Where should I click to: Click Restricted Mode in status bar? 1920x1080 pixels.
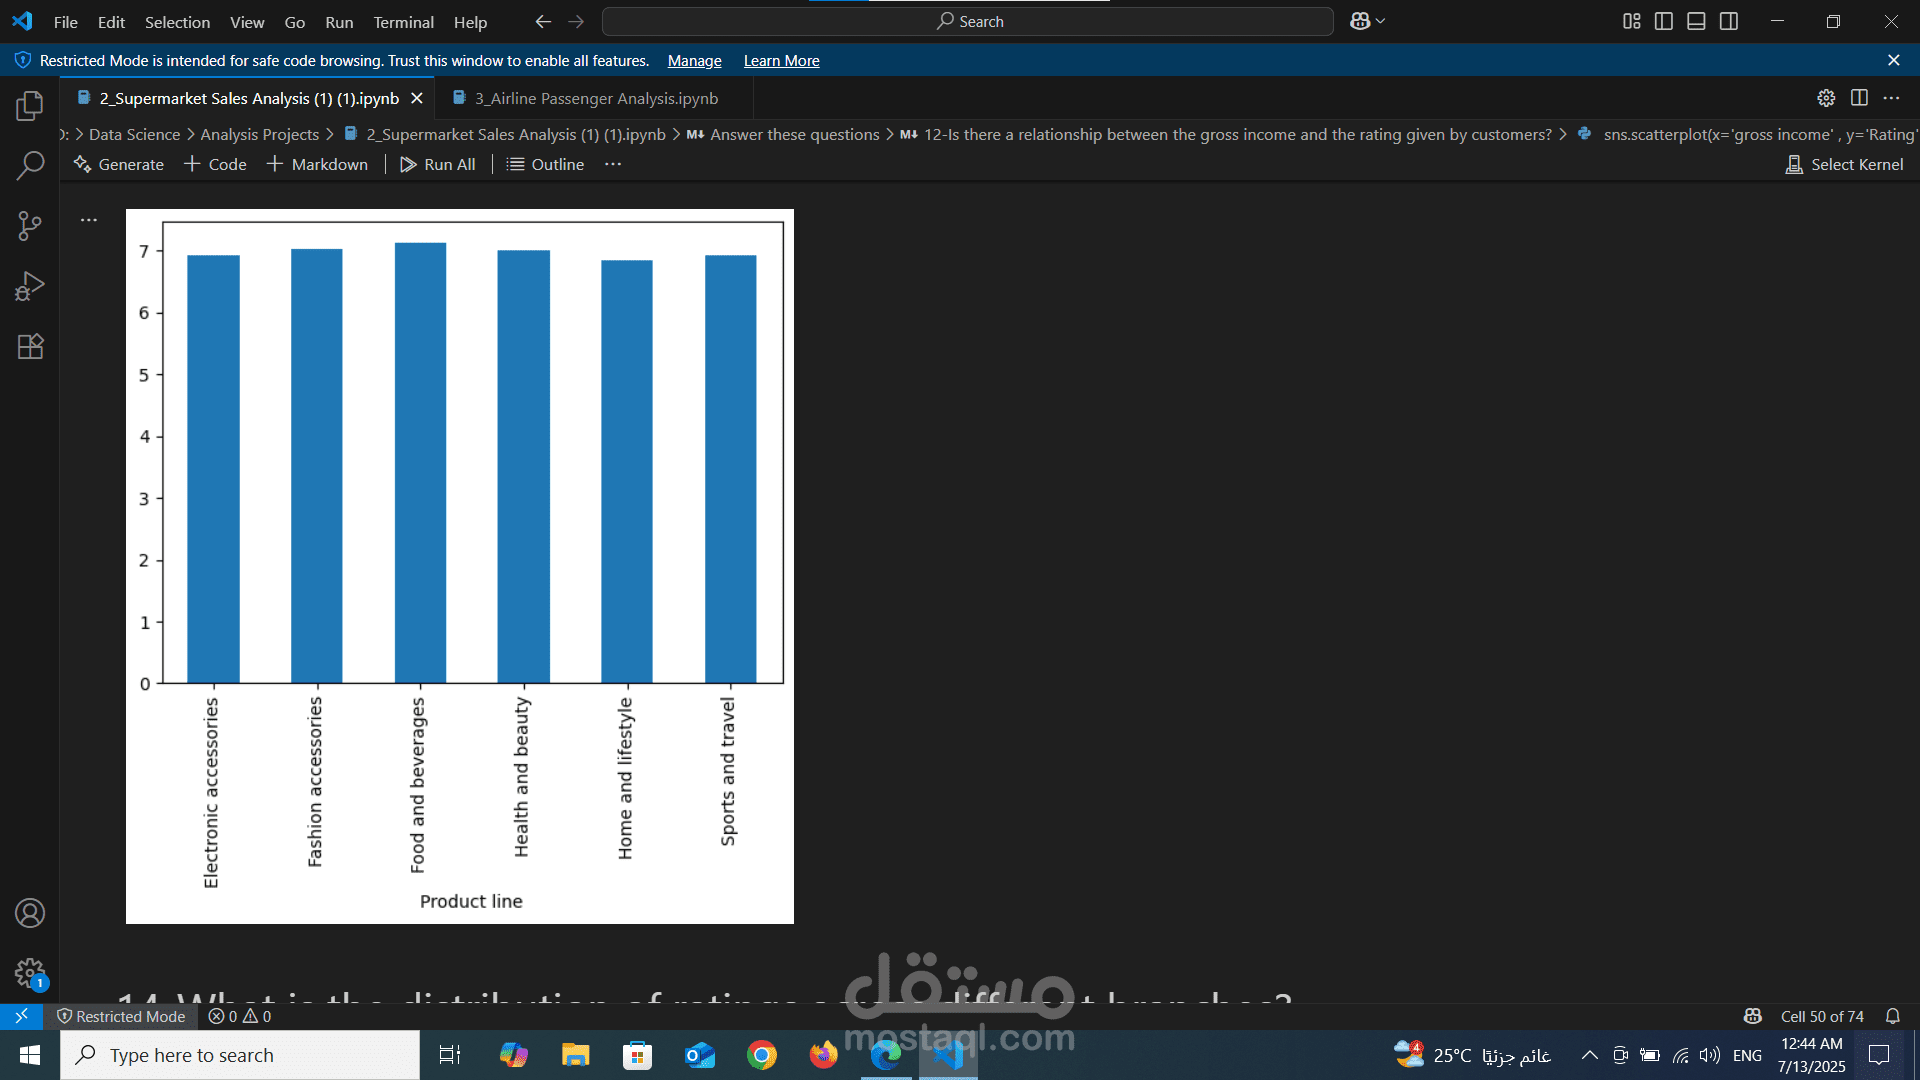click(x=121, y=1016)
